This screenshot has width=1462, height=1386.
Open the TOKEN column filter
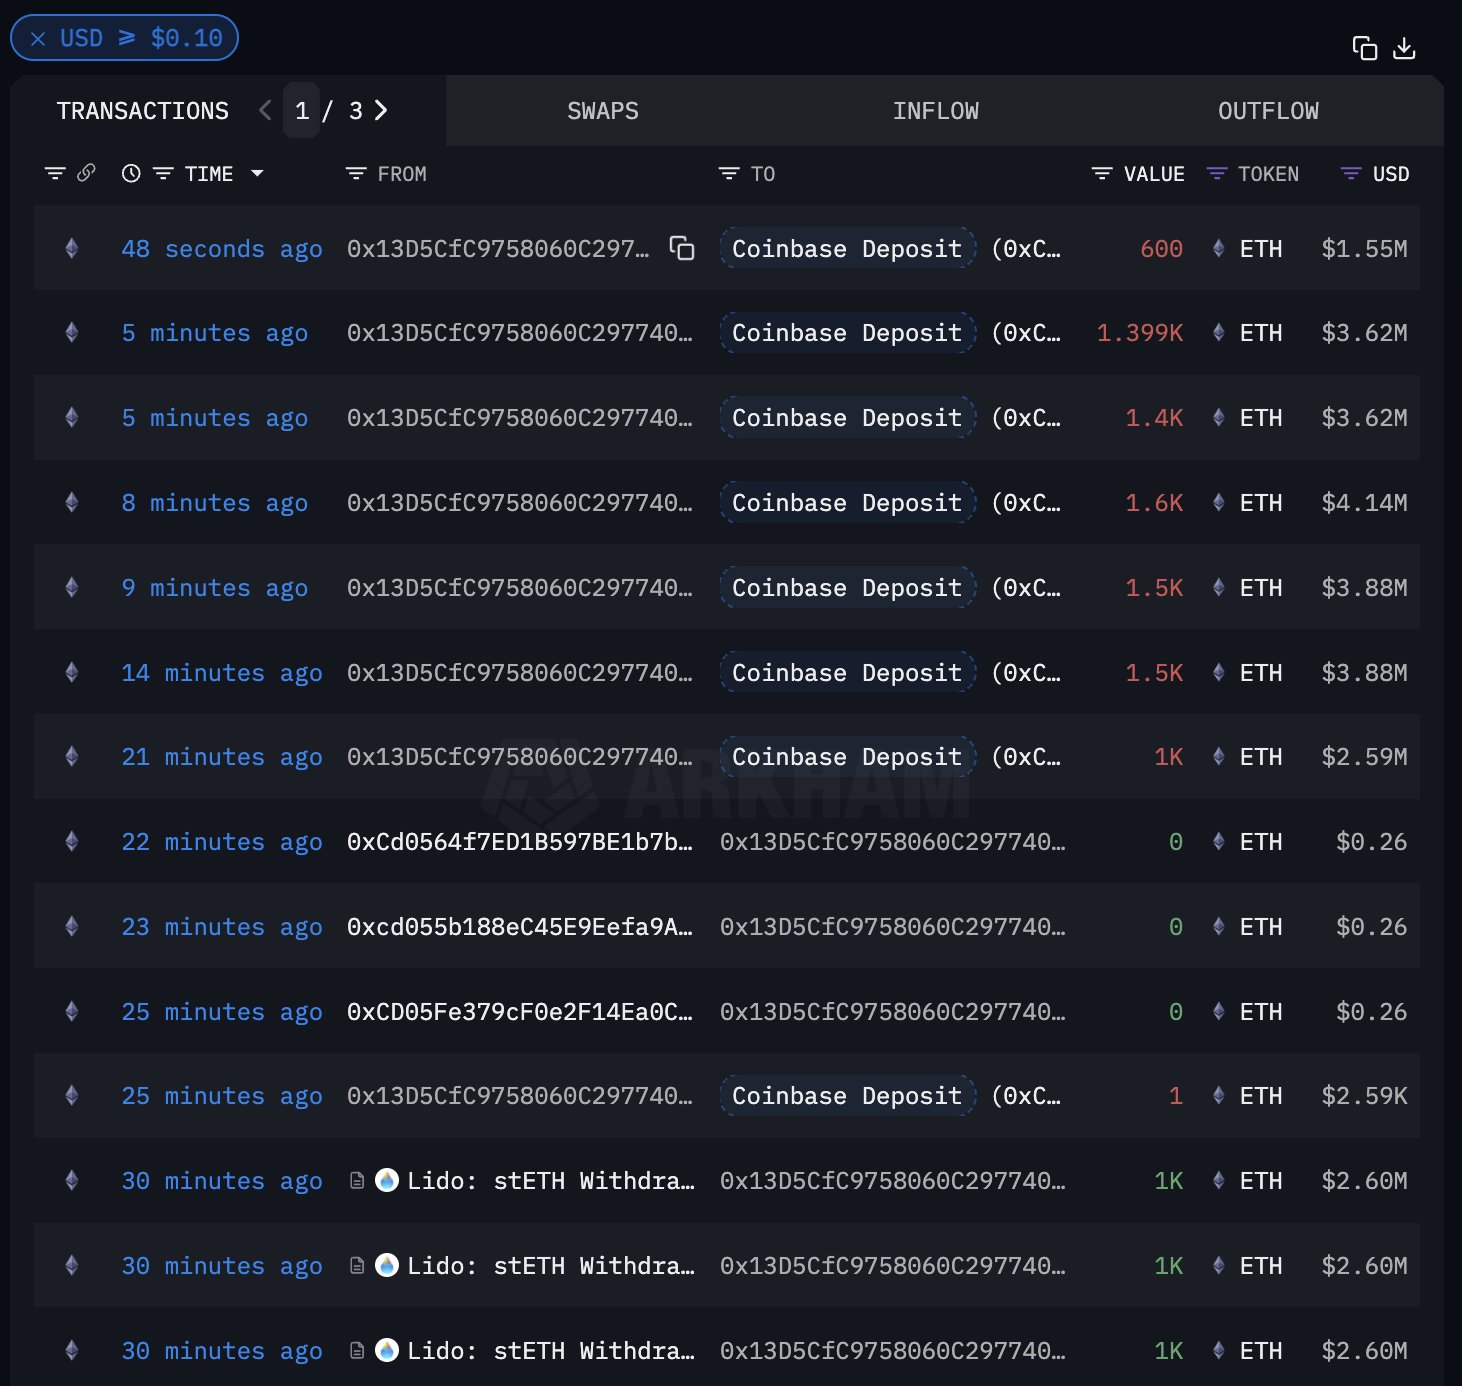(1217, 174)
